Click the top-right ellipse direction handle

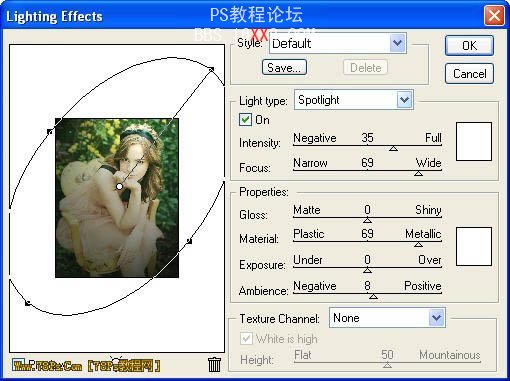[211, 69]
